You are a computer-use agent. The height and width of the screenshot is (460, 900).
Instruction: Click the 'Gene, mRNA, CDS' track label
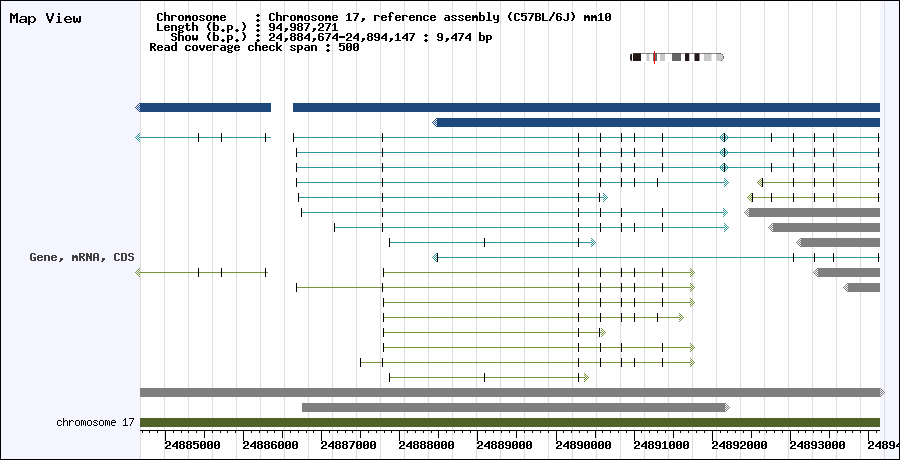[82, 257]
